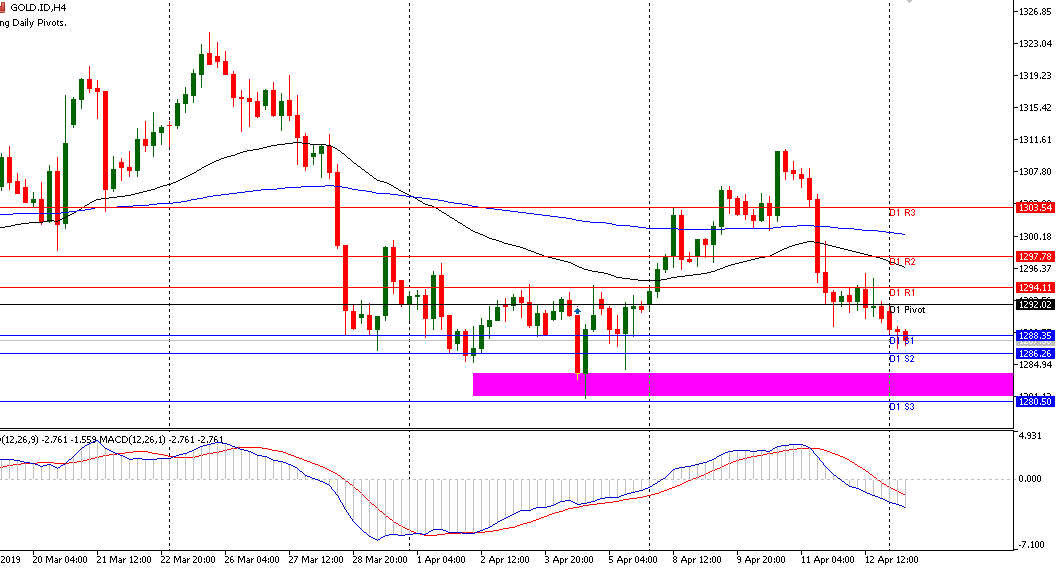The image size is (1059, 571).
Task: Click the red 1303.54 price tag
Action: [x=1035, y=207]
